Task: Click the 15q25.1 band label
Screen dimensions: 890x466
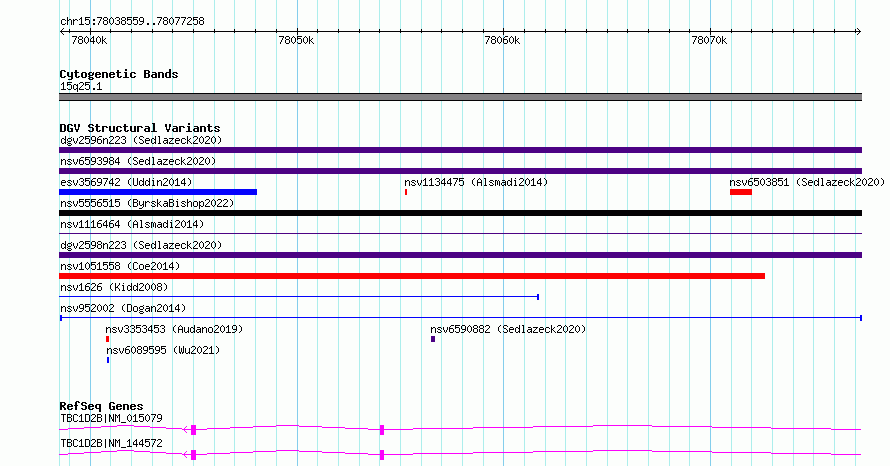Action: click(81, 86)
